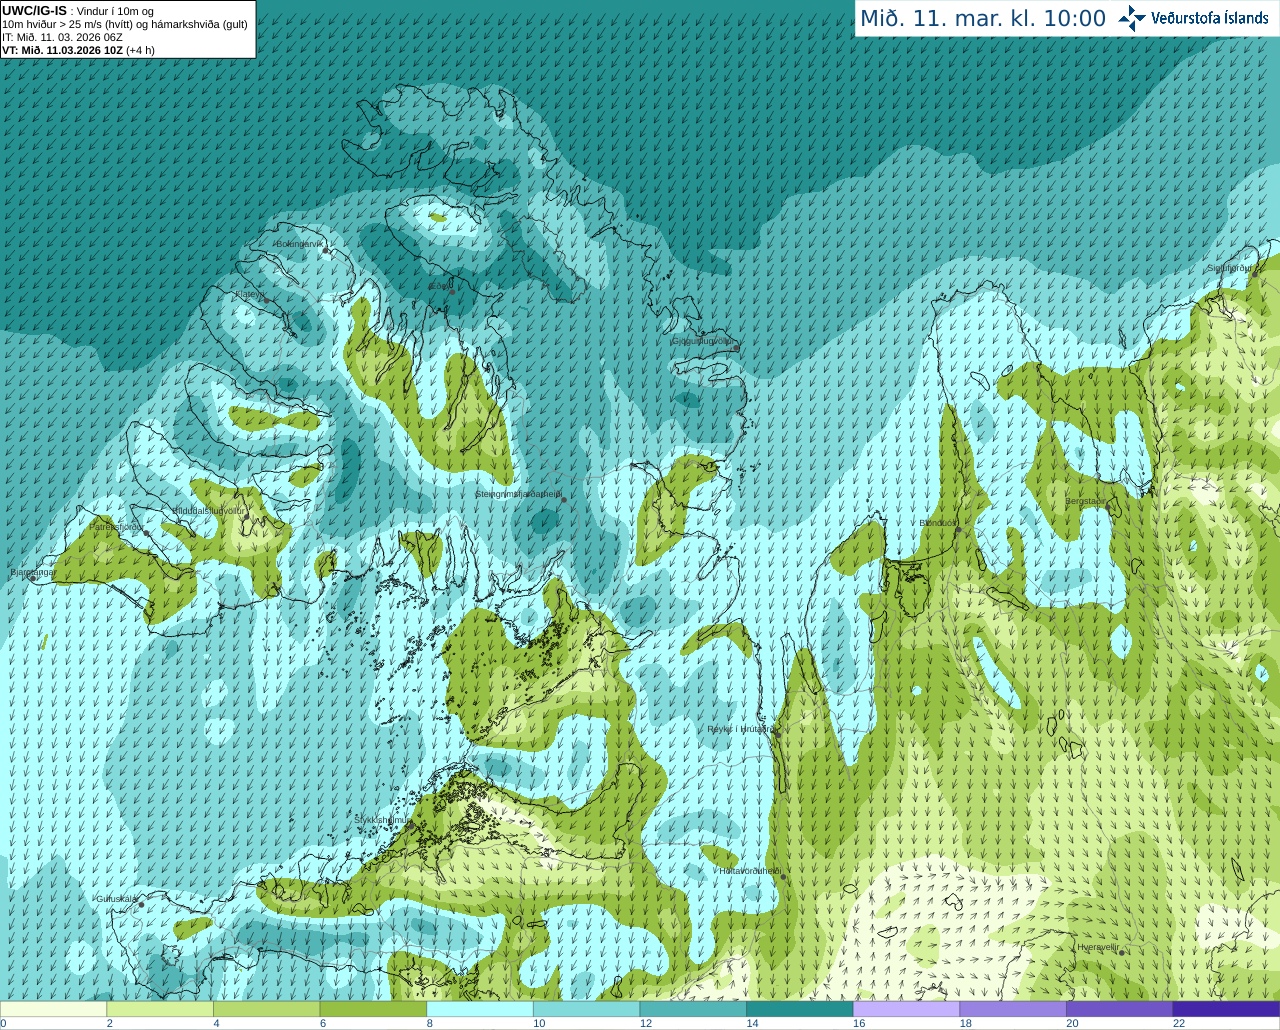Select the Holtavörðuheiði station marker
The height and width of the screenshot is (1030, 1280).
click(x=783, y=877)
